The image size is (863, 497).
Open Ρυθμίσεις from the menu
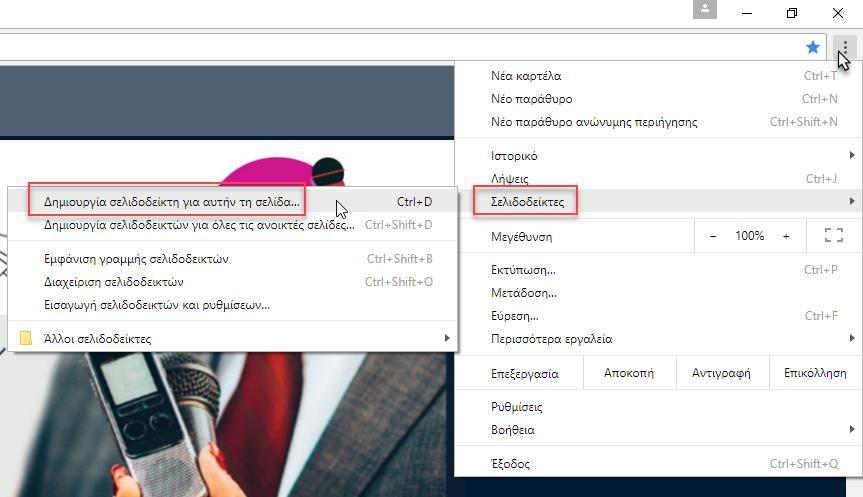(658, 407)
